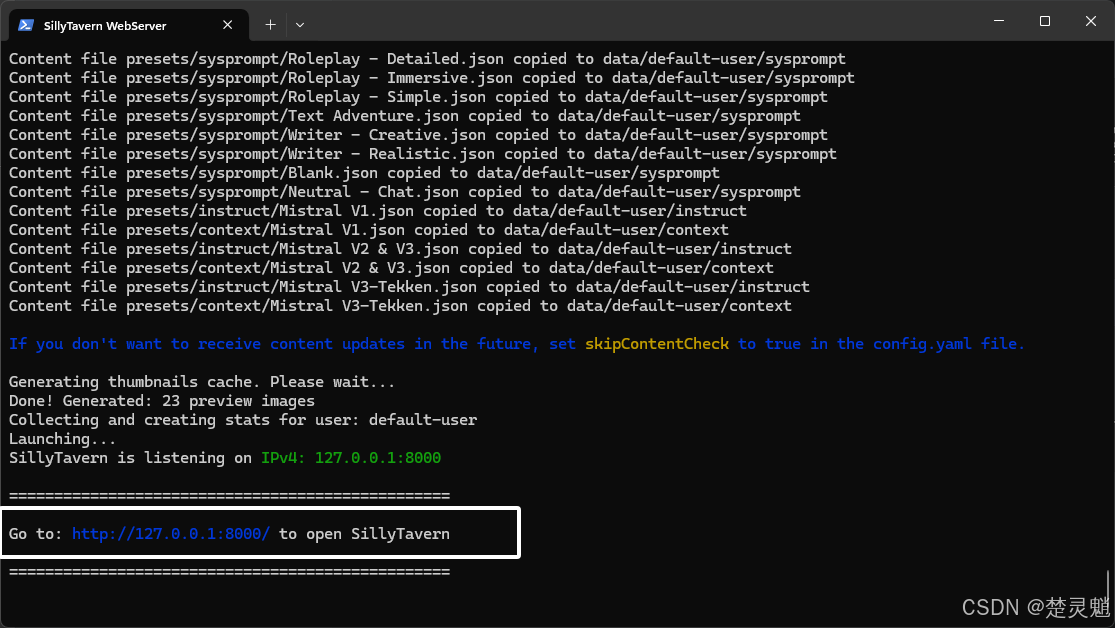The width and height of the screenshot is (1115, 628).
Task: Click the line mentioning Writer - Creative.json
Action: click(x=418, y=135)
